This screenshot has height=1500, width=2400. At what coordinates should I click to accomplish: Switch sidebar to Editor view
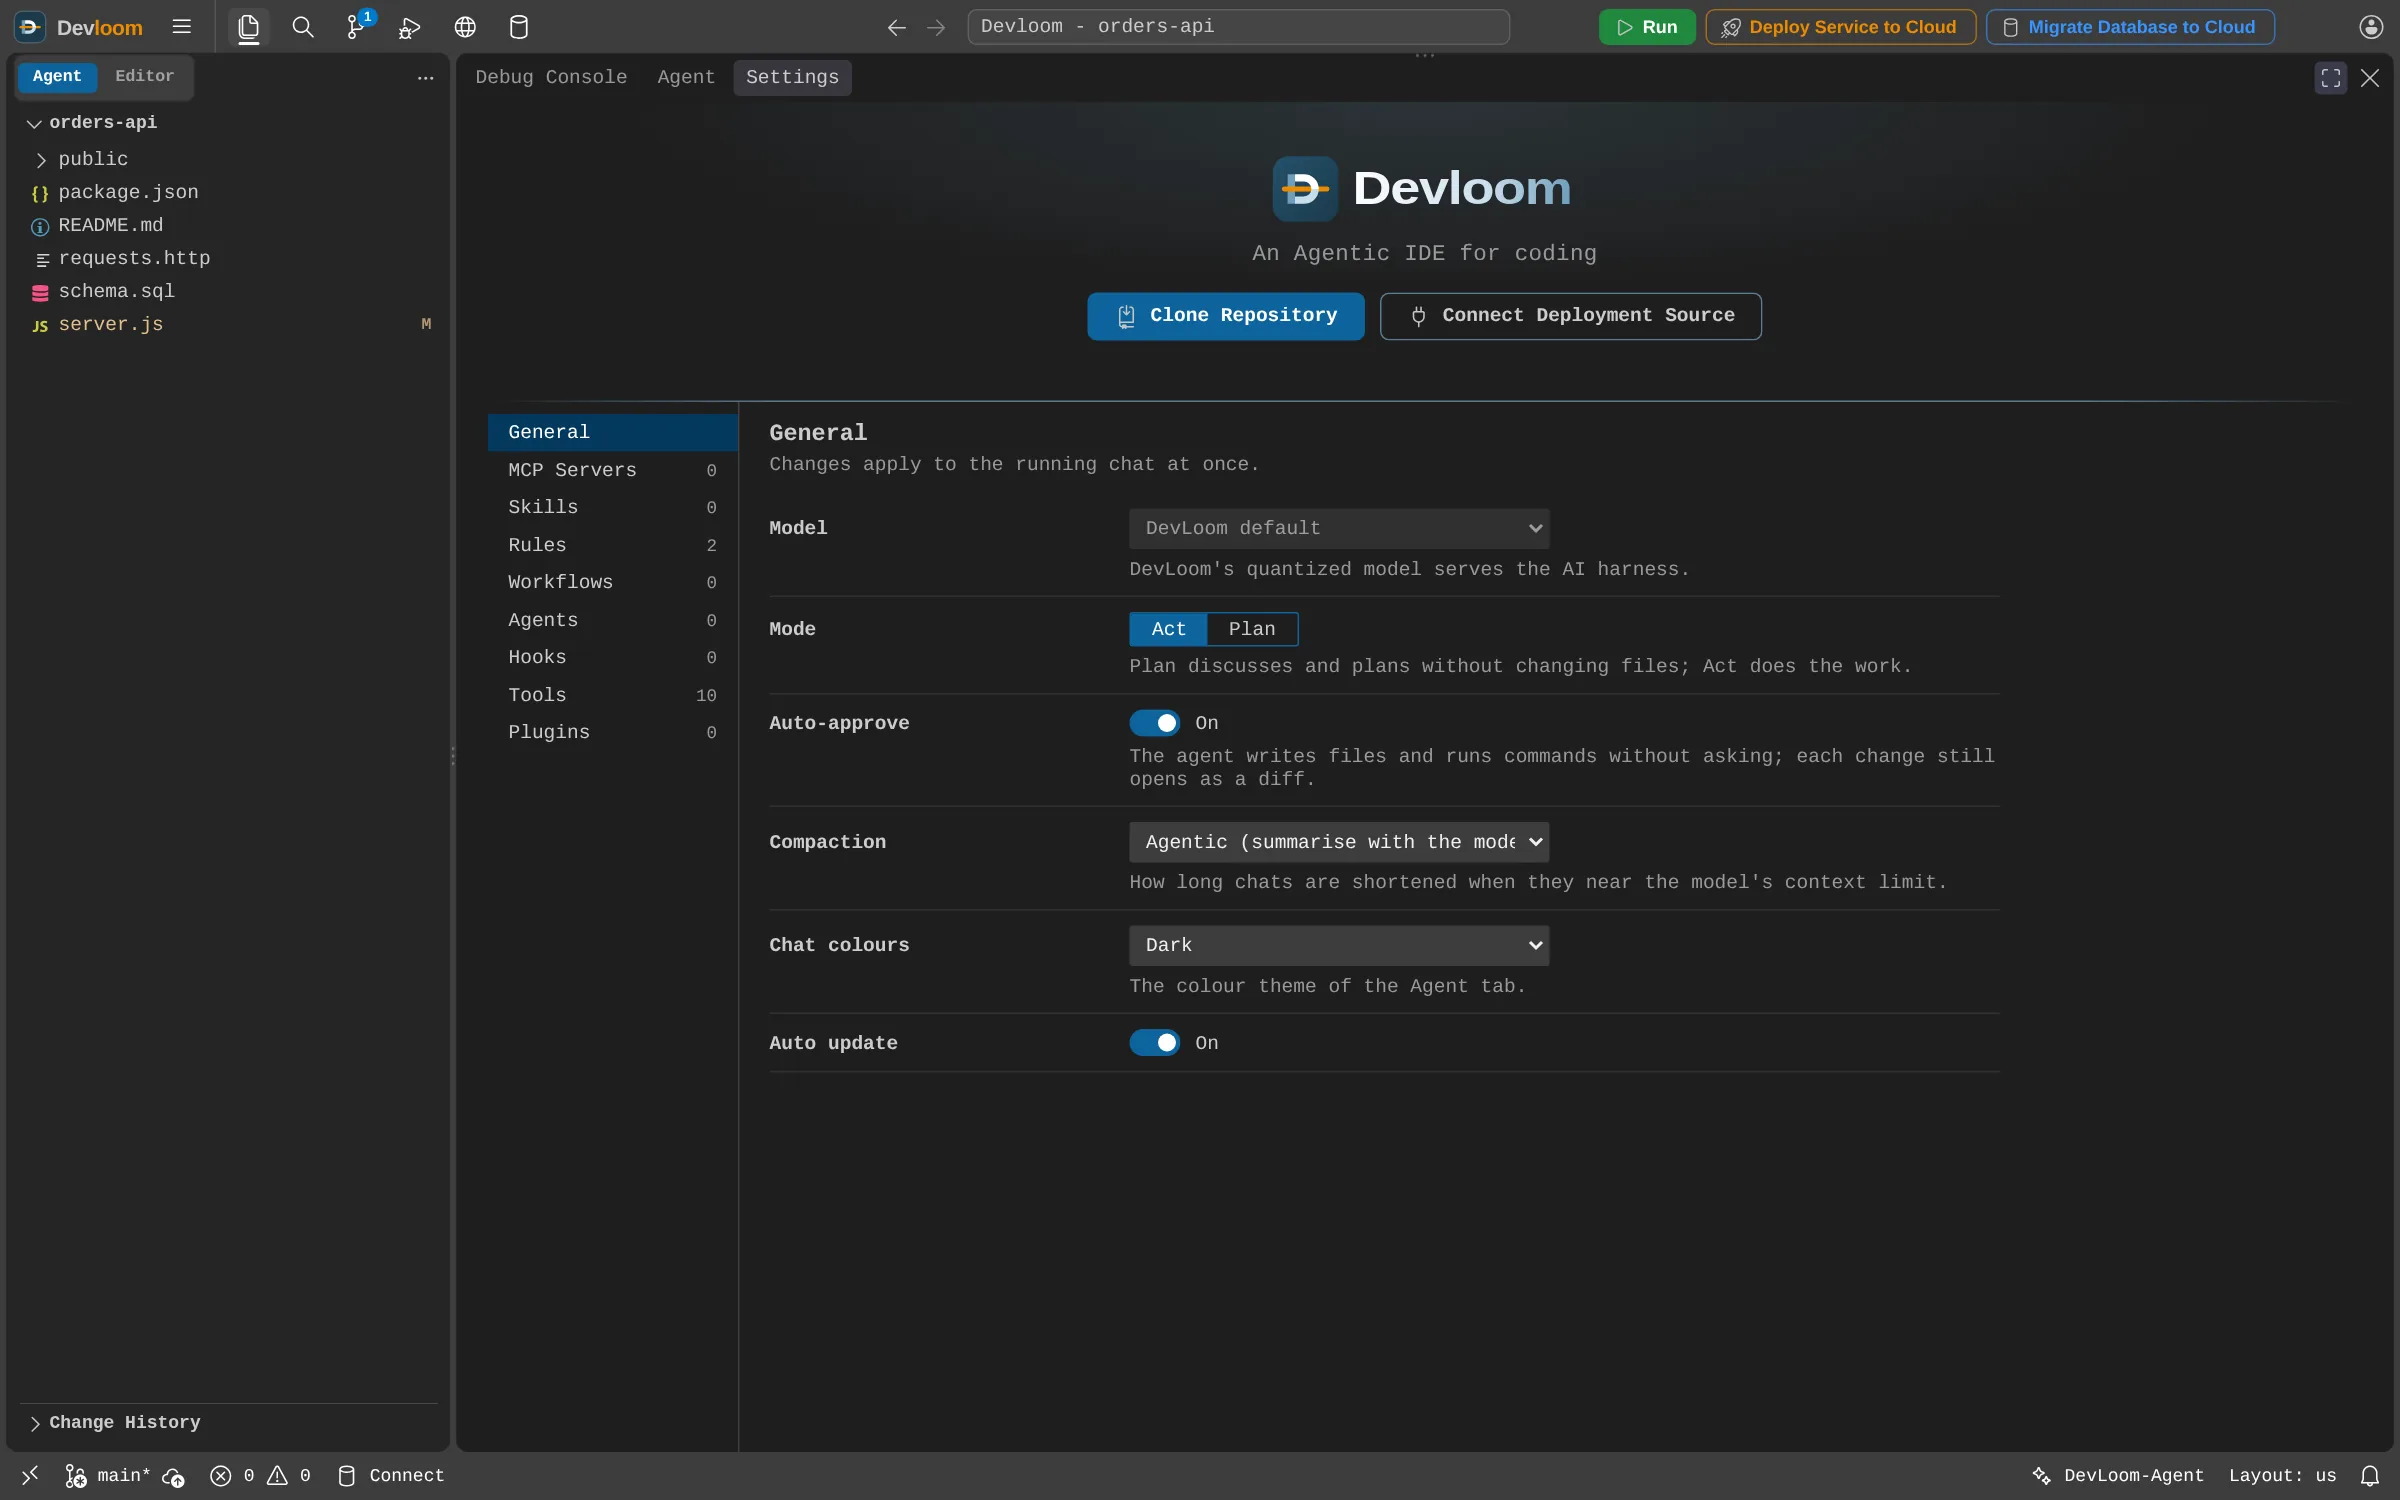tap(144, 76)
